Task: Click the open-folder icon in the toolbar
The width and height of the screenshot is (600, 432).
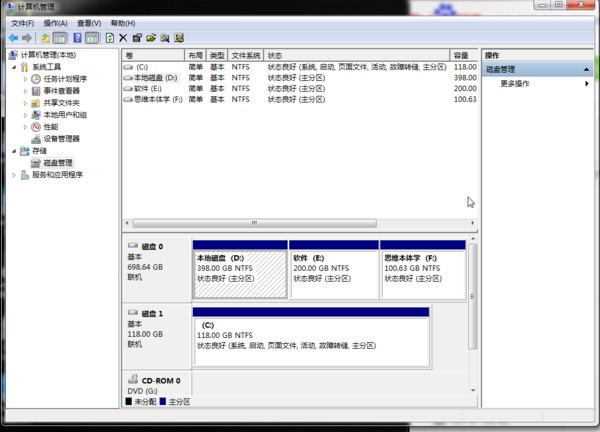Action: [151, 38]
